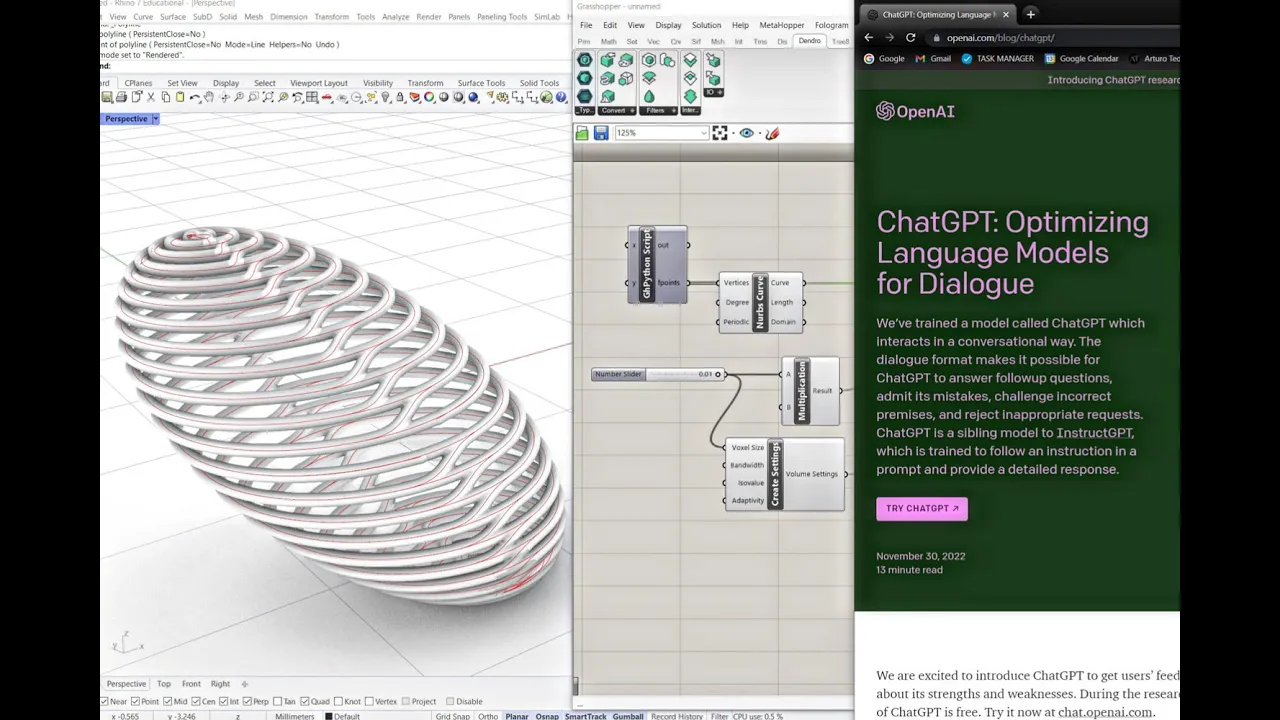Click Grasshopper Save file disk icon

pyautogui.click(x=601, y=133)
